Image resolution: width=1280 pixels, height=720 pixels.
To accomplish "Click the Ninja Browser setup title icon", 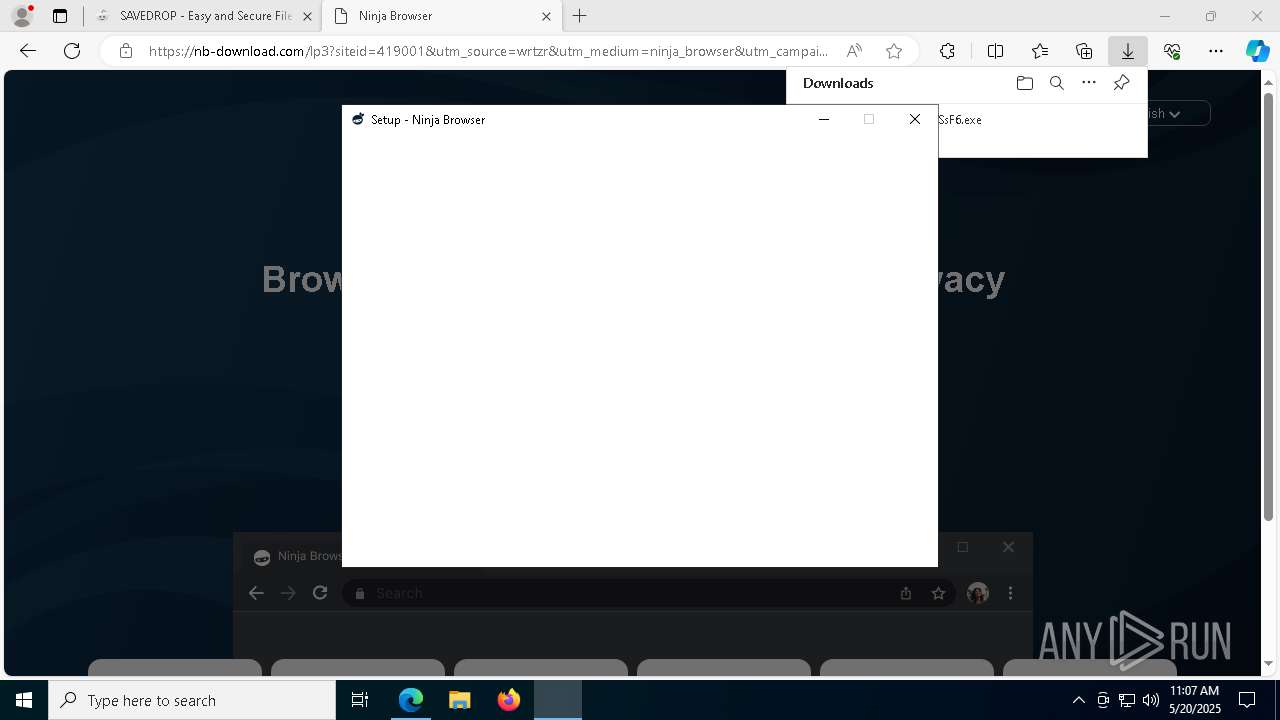I will [x=358, y=119].
